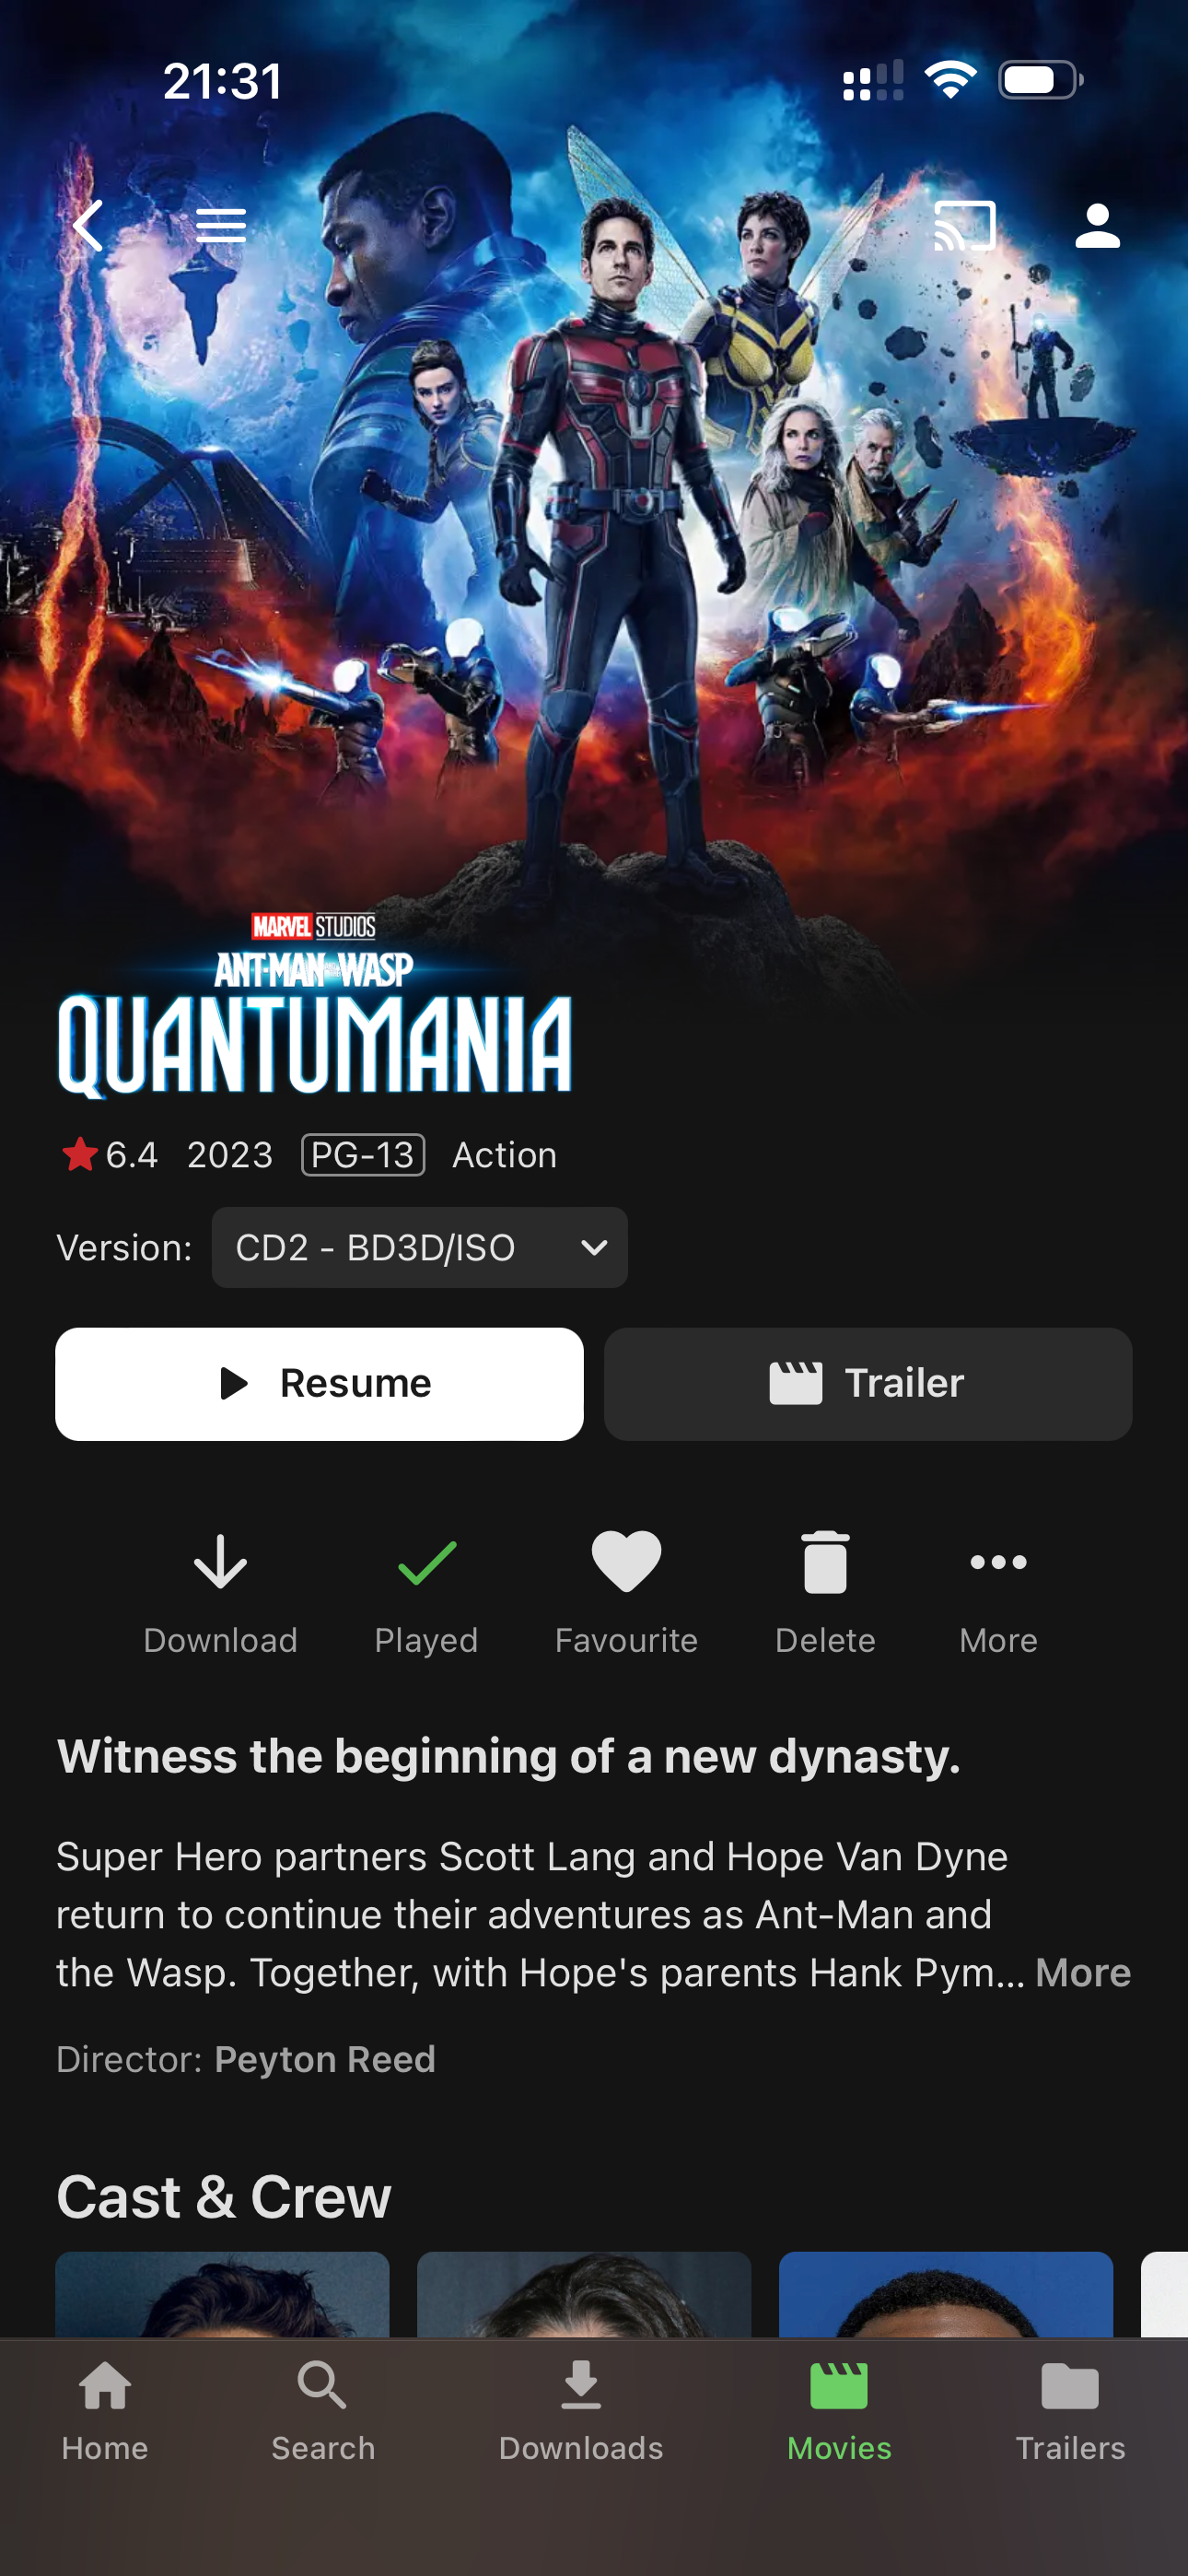Toggle the Favourite heart
Viewport: 1188px width, 2576px height.
click(x=626, y=1561)
